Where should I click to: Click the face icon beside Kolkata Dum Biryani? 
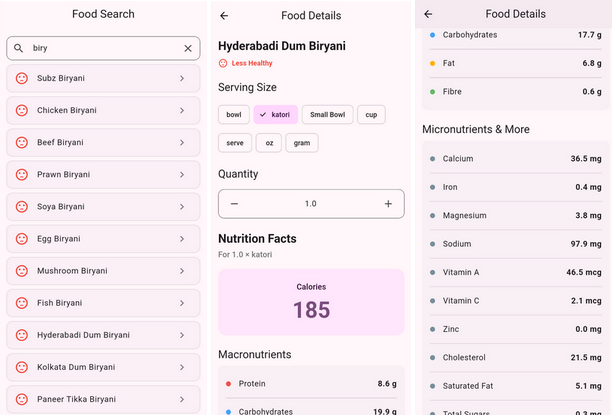(22, 367)
